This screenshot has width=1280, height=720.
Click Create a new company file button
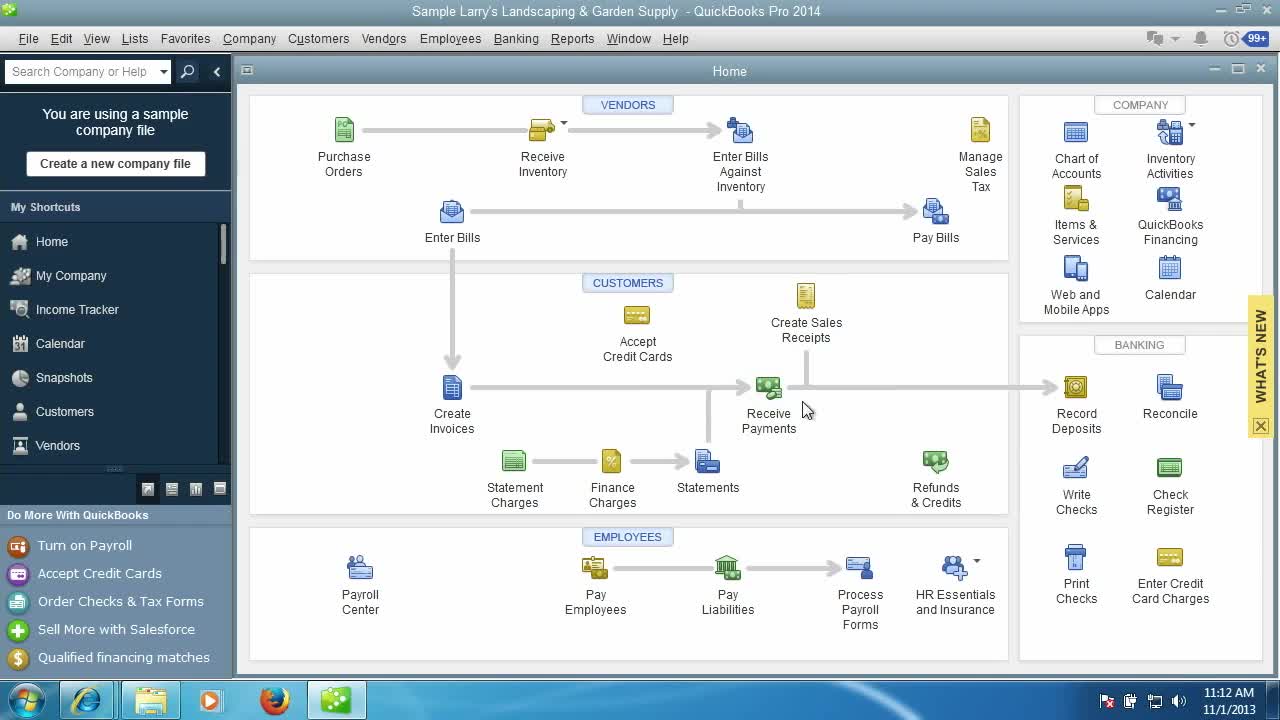coord(116,163)
